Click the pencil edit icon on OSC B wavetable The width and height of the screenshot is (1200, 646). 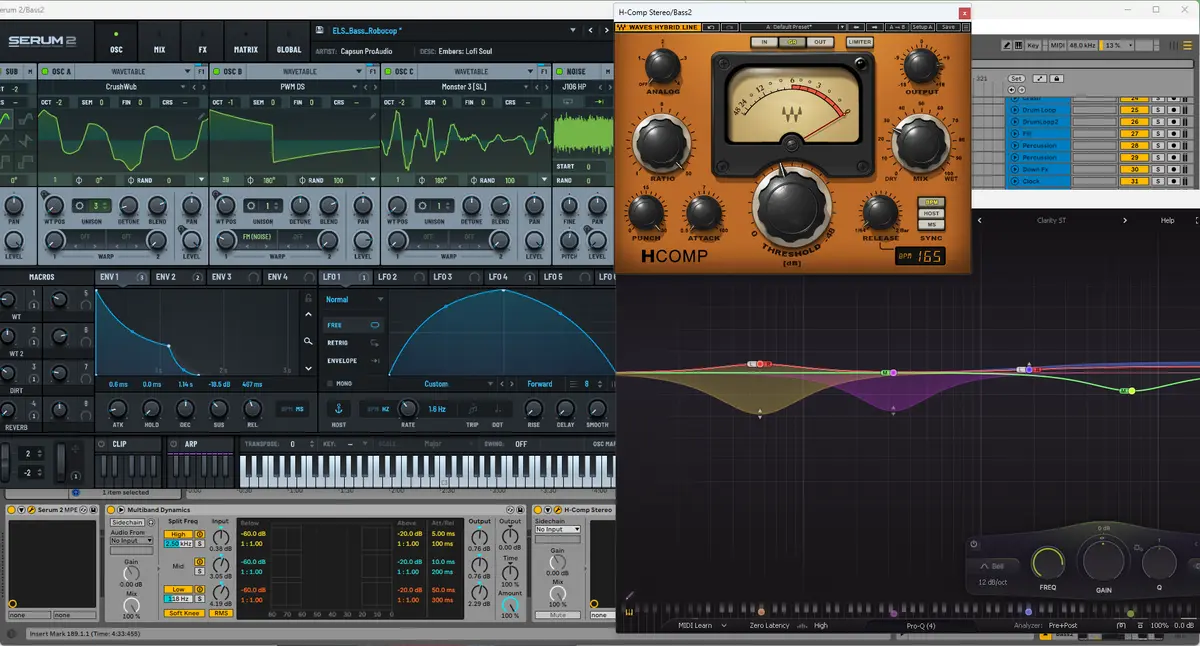(373, 117)
